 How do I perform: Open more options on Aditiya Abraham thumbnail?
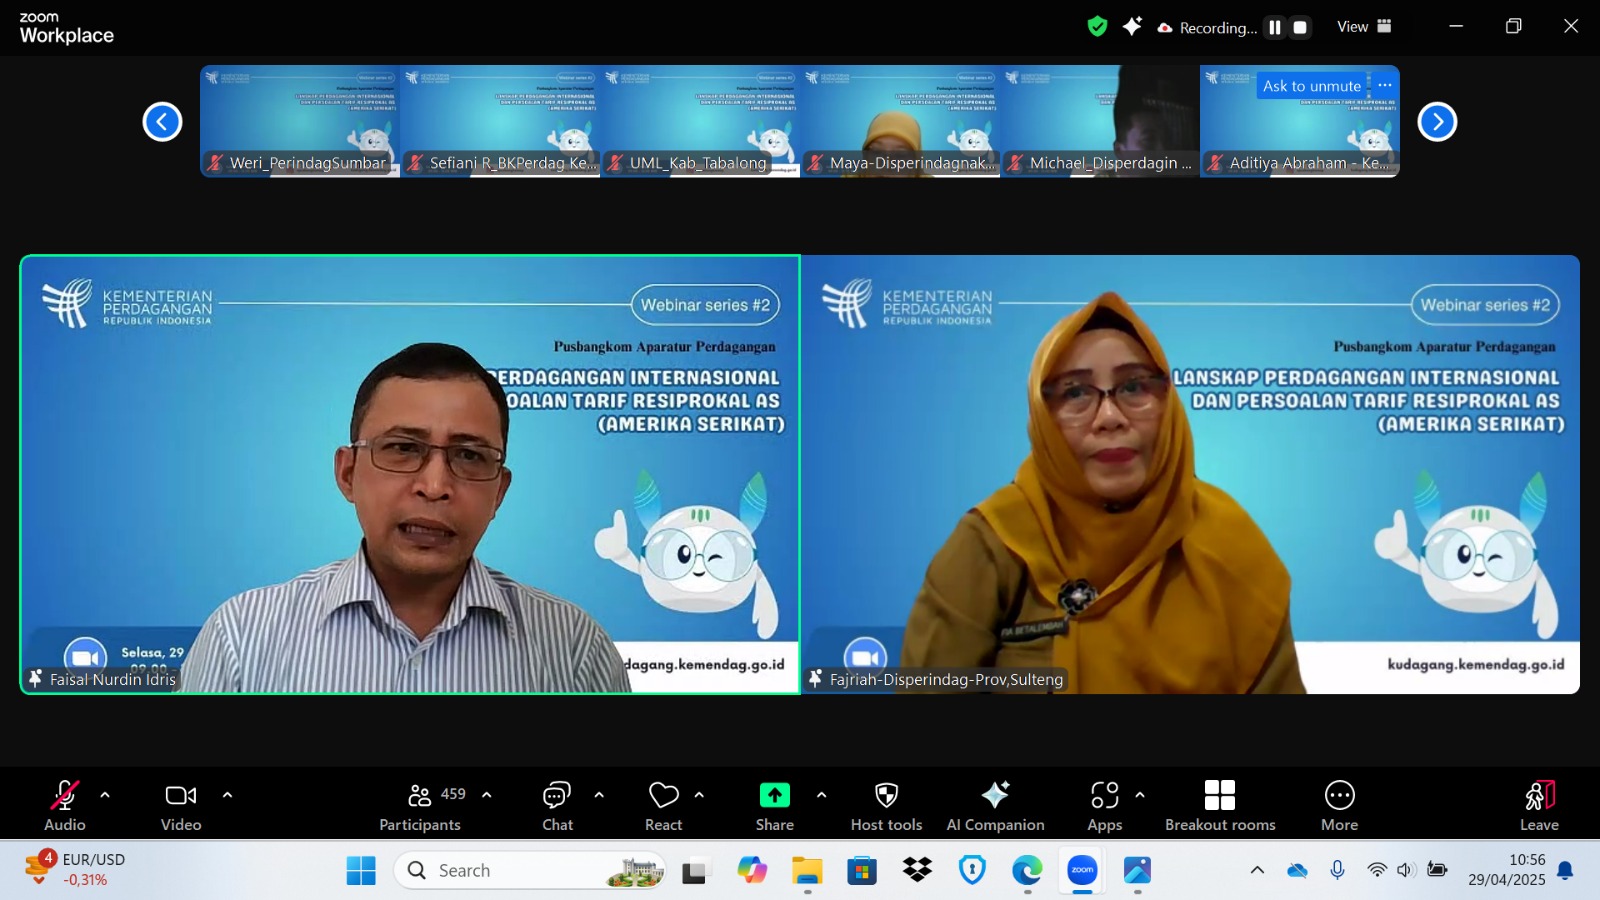click(x=1385, y=86)
